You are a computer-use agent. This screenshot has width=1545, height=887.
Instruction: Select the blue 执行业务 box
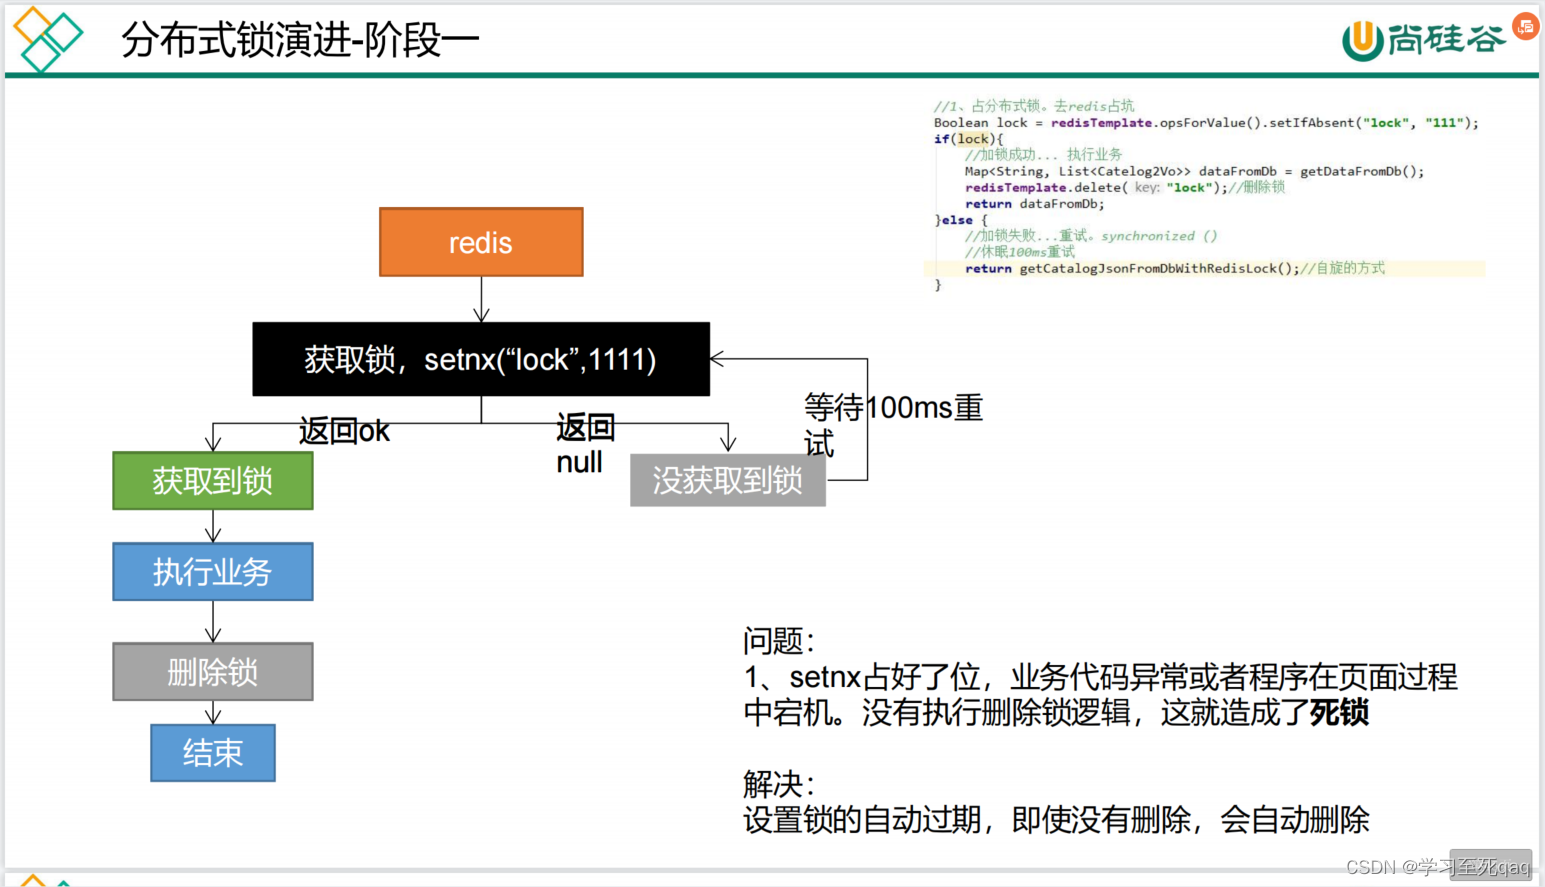click(x=213, y=572)
